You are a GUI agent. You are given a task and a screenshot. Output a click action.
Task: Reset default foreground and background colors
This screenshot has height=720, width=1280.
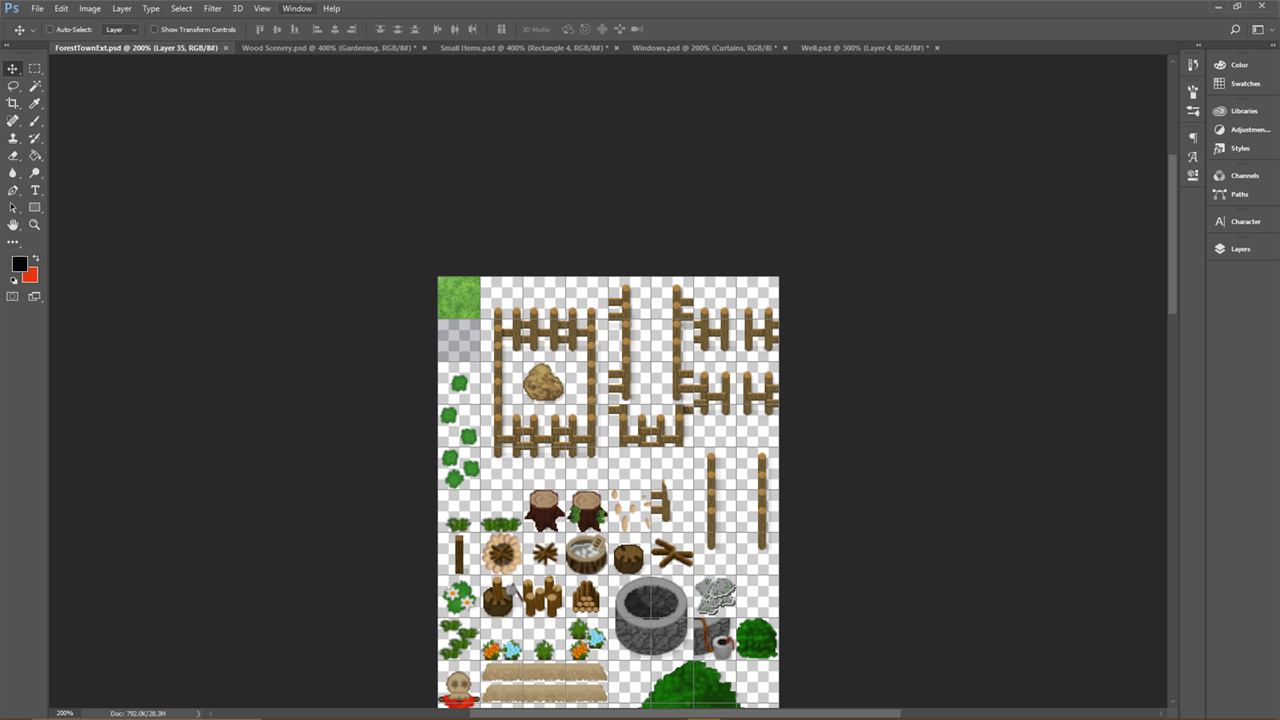[x=13, y=281]
